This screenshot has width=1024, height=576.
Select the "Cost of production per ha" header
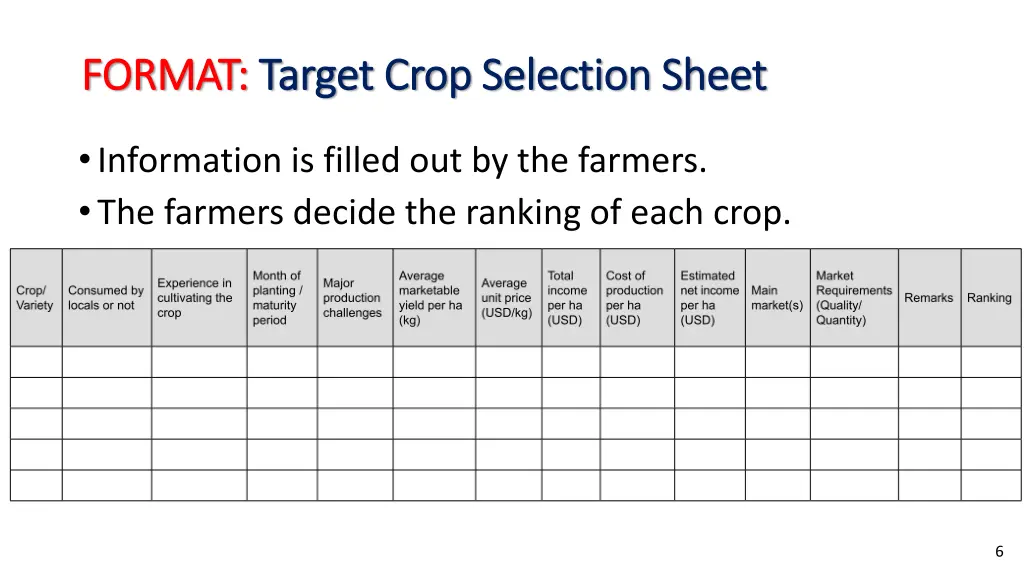[634, 298]
